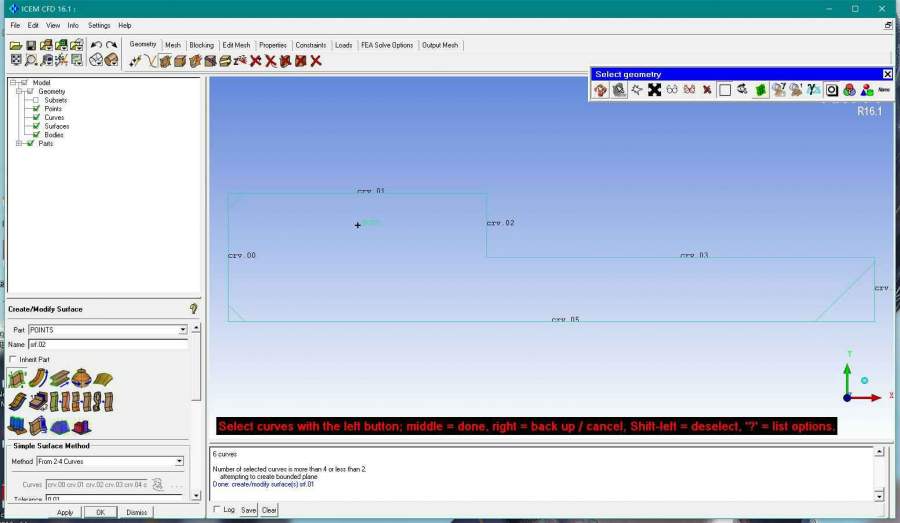Click the Redo arrow icon
Viewport: 900px width, 523px height.
tap(112, 45)
